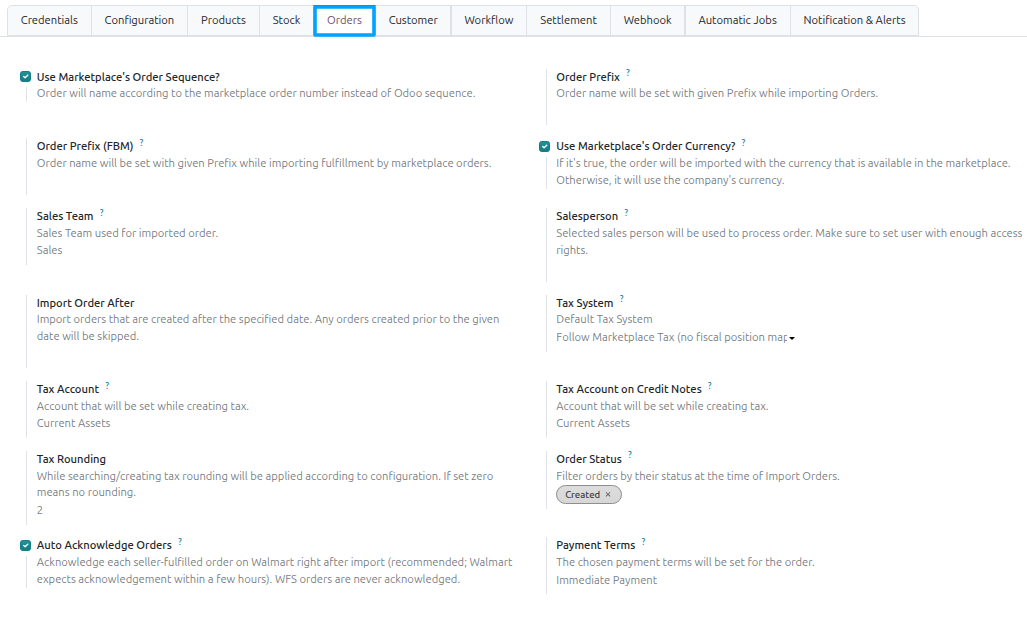1027x618 pixels.
Task: Edit Tax Account on Credit Notes field
Action: pyautogui.click(x=593, y=423)
